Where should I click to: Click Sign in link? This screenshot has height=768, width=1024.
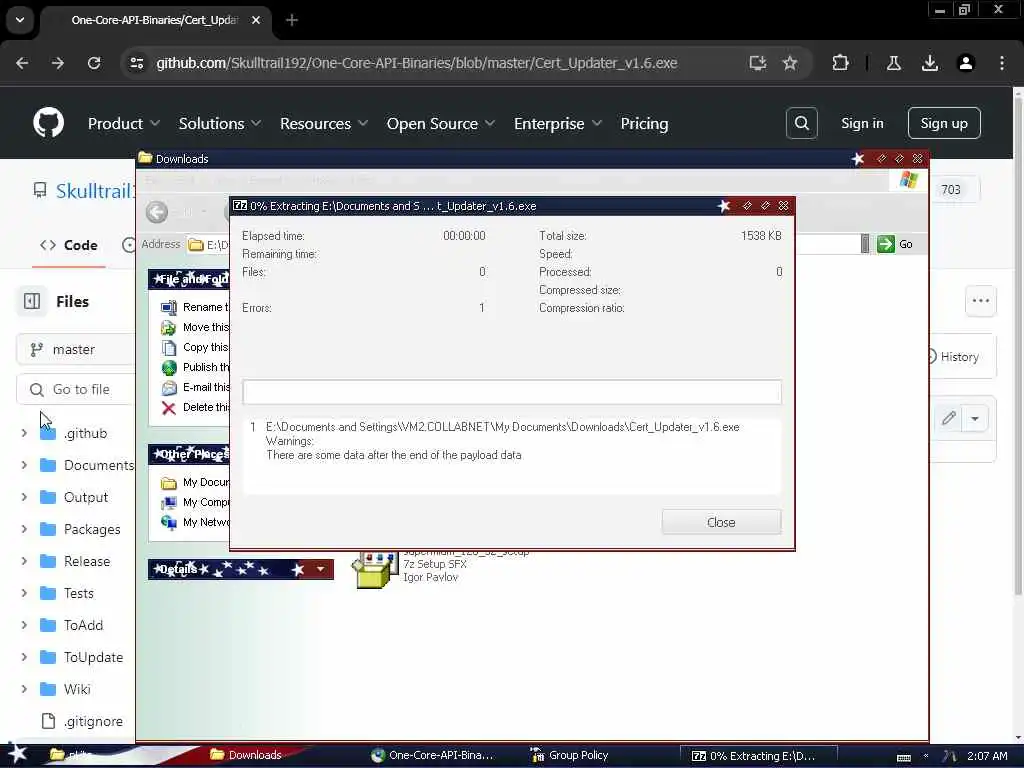(862, 123)
